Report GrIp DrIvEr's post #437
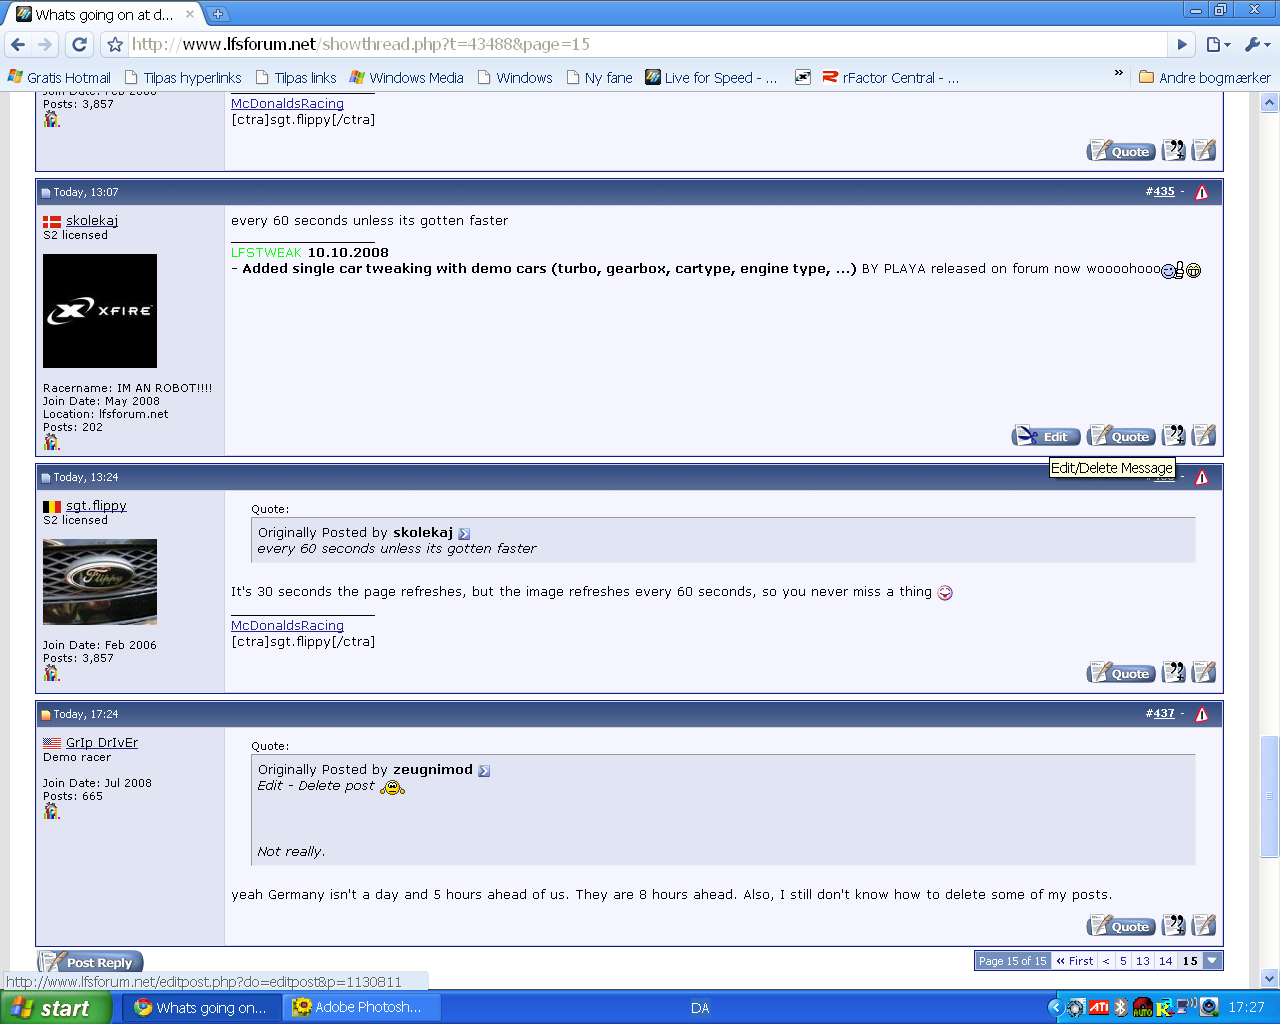The height and width of the screenshot is (1024, 1280). point(1201,714)
